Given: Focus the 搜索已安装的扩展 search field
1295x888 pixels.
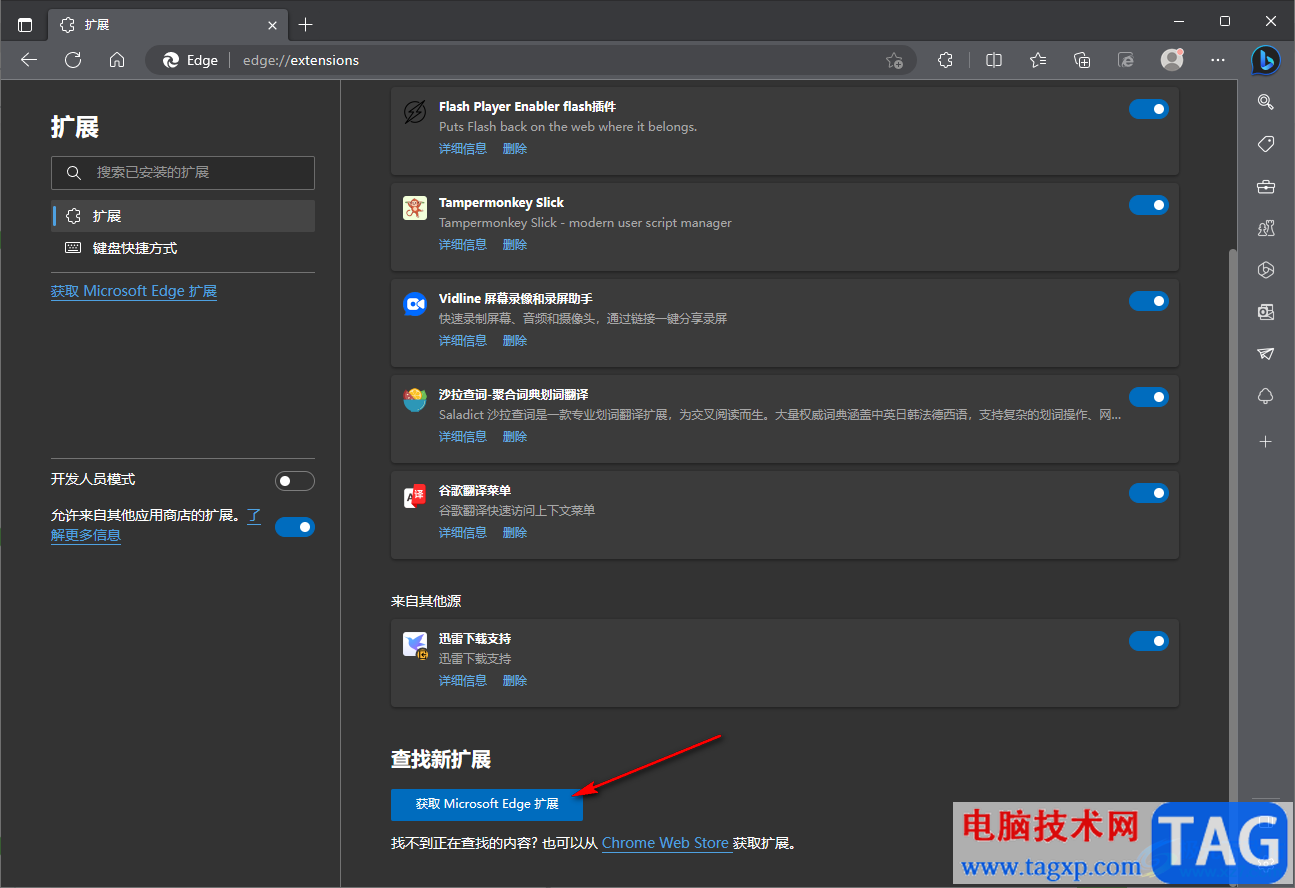Looking at the screenshot, I should [x=183, y=173].
